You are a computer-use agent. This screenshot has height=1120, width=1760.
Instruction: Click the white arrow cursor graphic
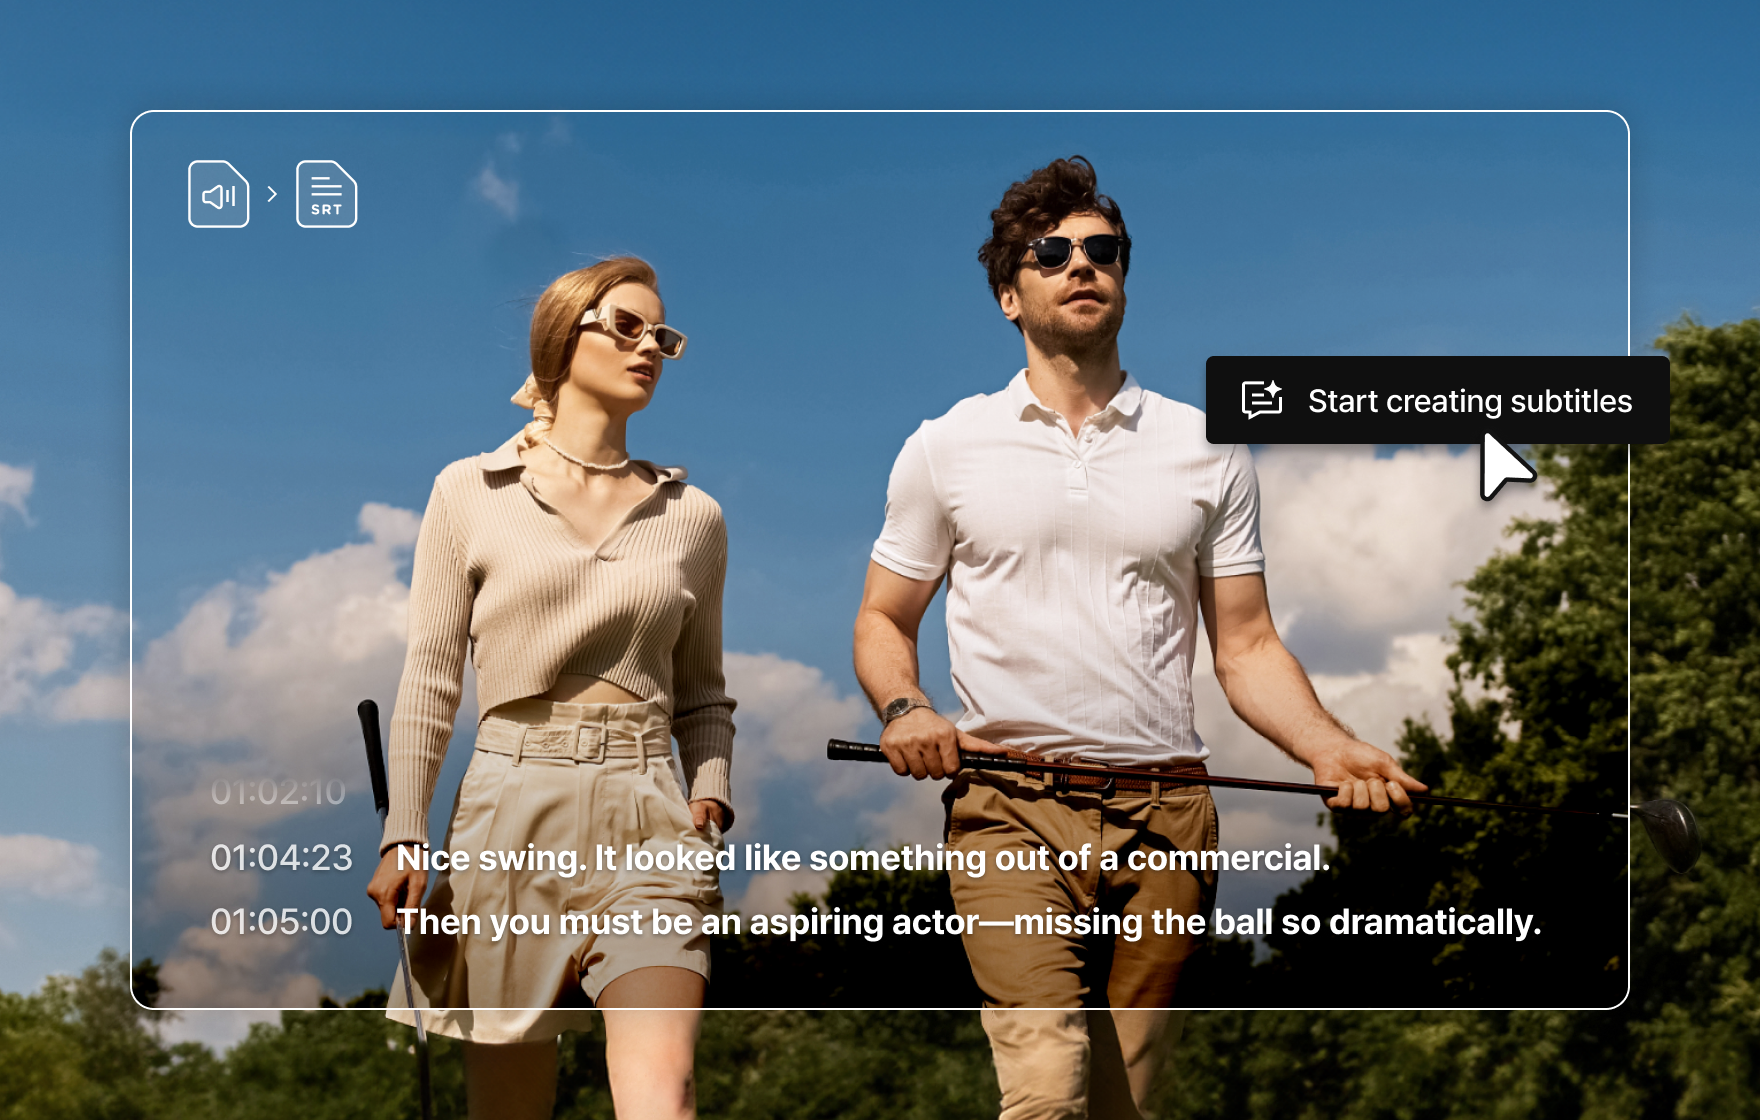[x=1503, y=467]
